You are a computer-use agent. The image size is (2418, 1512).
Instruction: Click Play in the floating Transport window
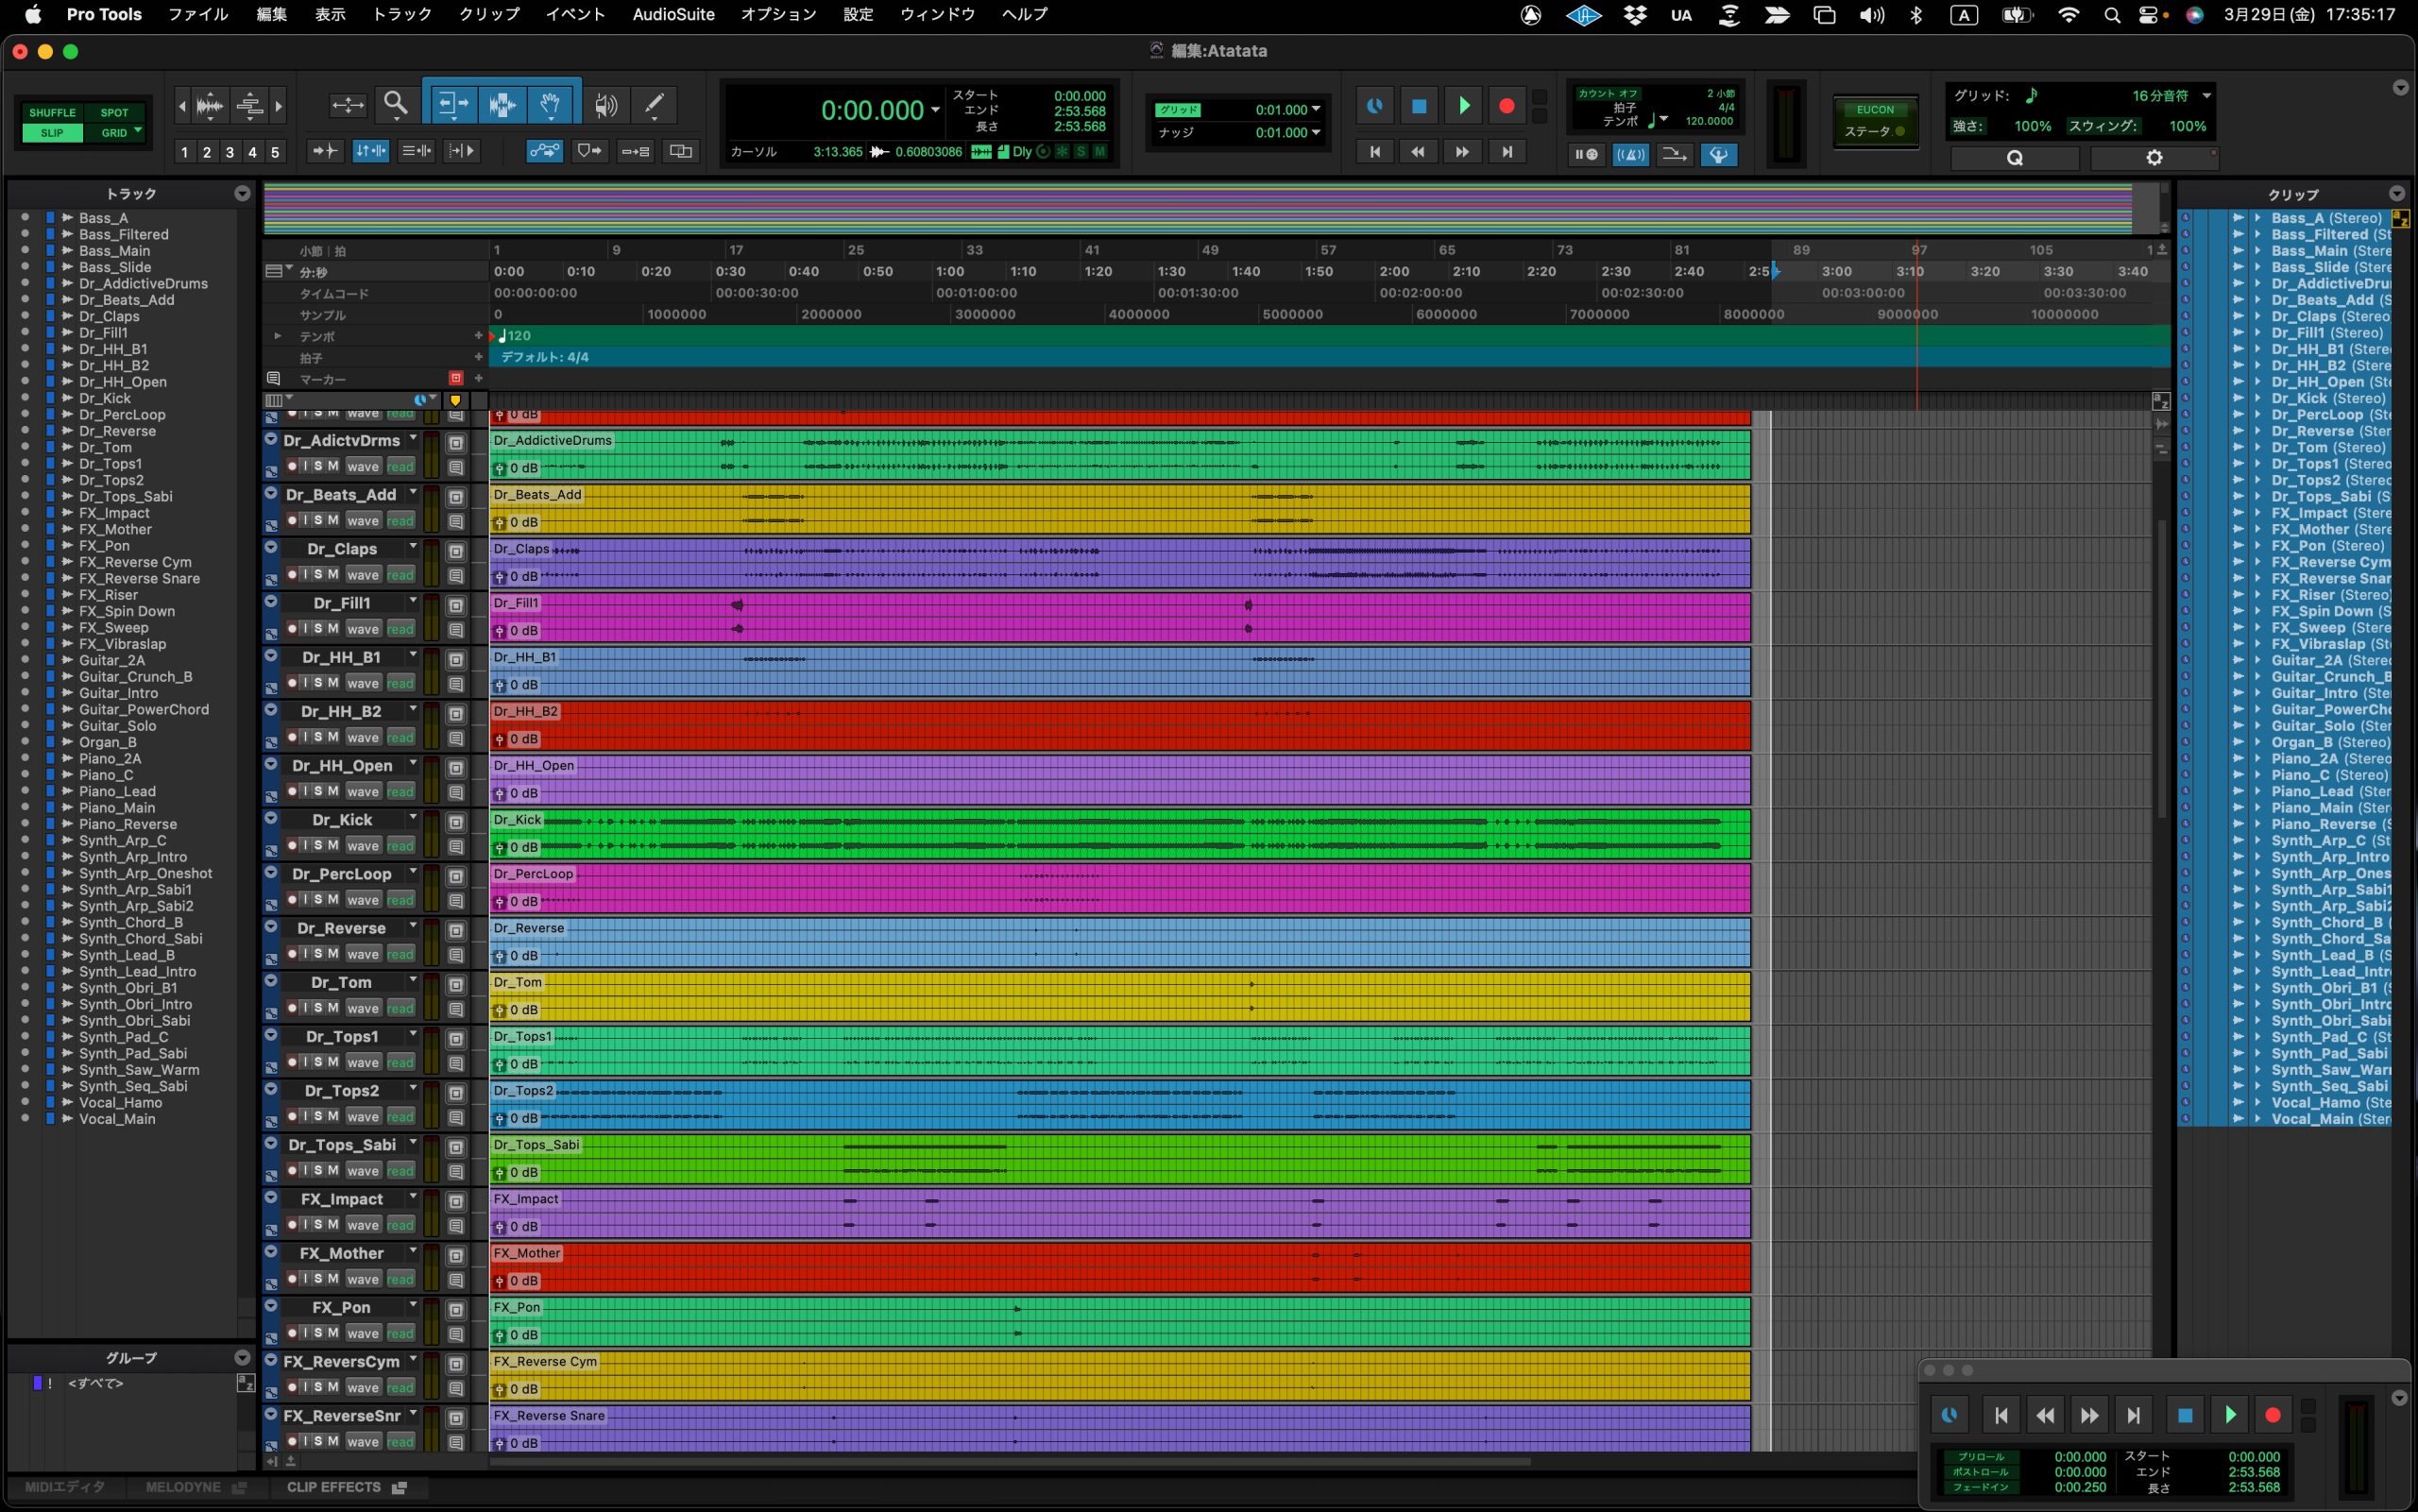pos(2229,1414)
